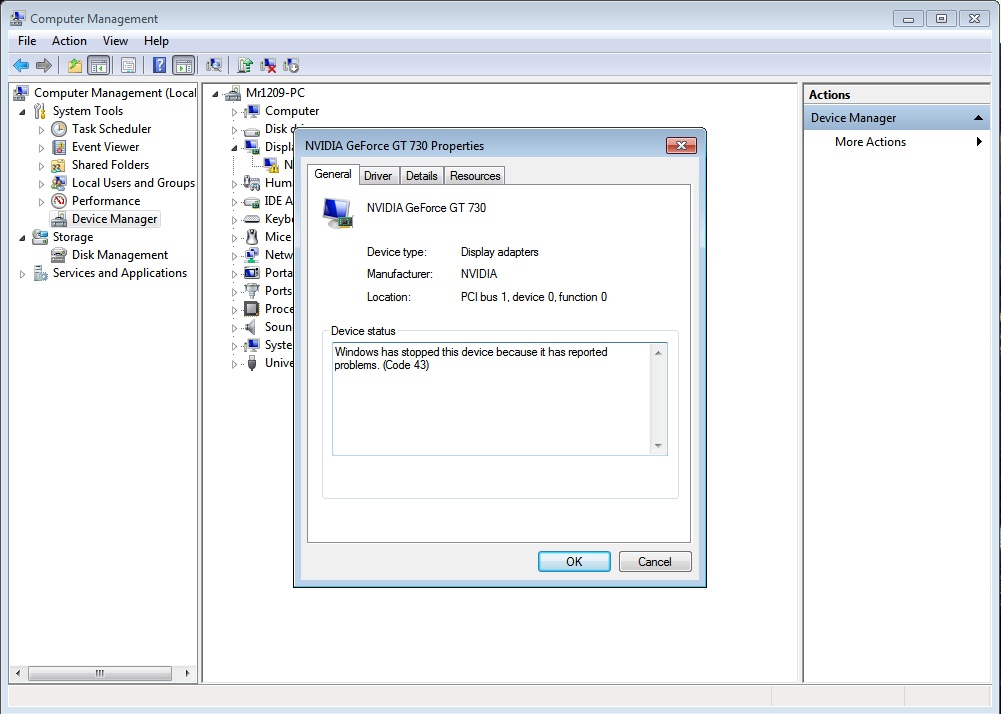Expand the Task Scheduler tree node
Viewport: 1001px width, 714px height.
pos(41,130)
